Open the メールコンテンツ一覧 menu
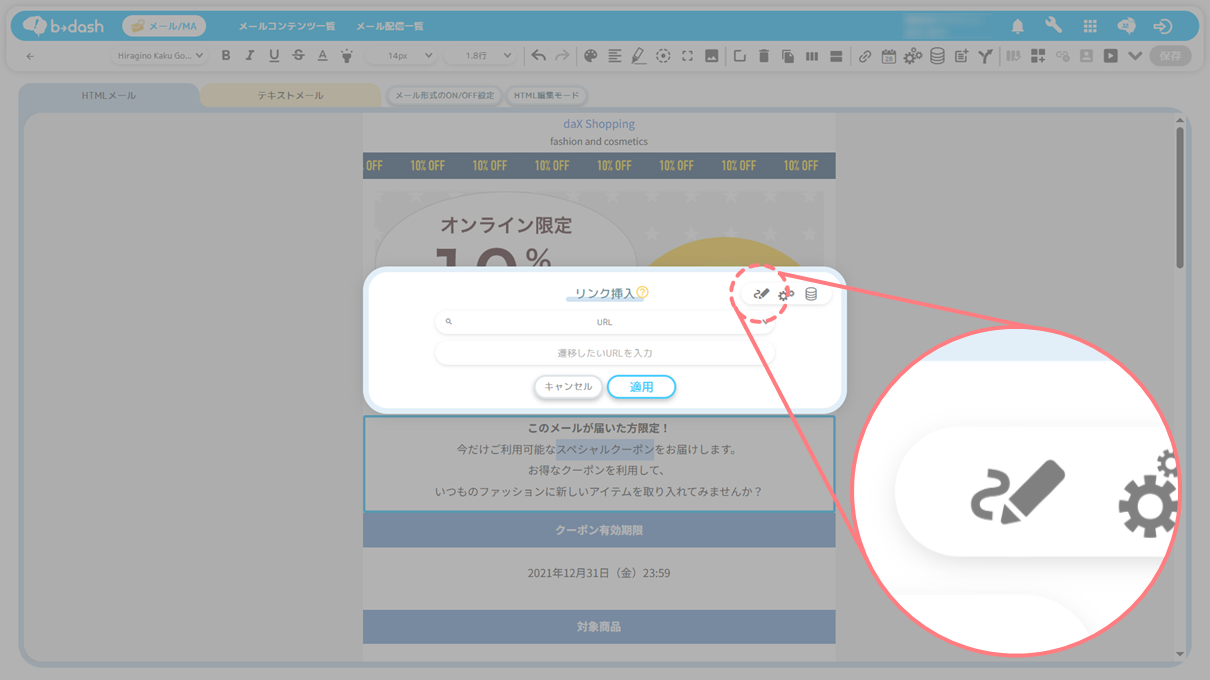Viewport: 1210px width, 680px height. 287,26
